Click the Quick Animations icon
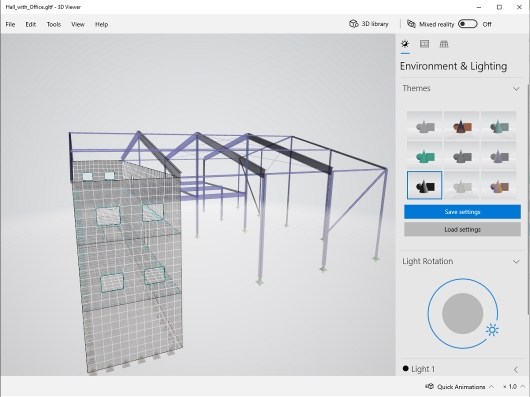Viewport: 530px width, 397px height. tap(429, 386)
